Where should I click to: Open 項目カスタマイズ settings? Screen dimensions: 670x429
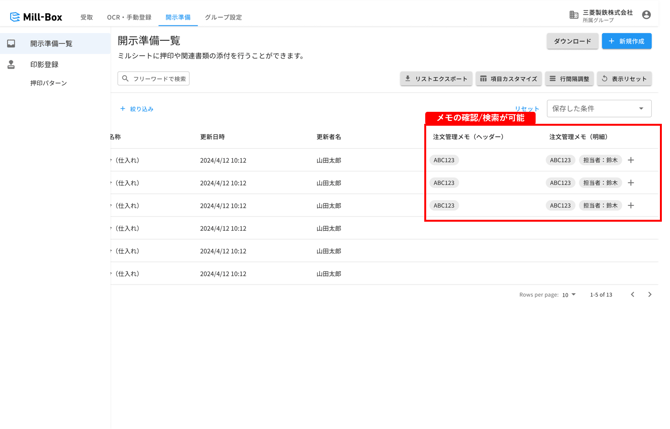click(508, 79)
